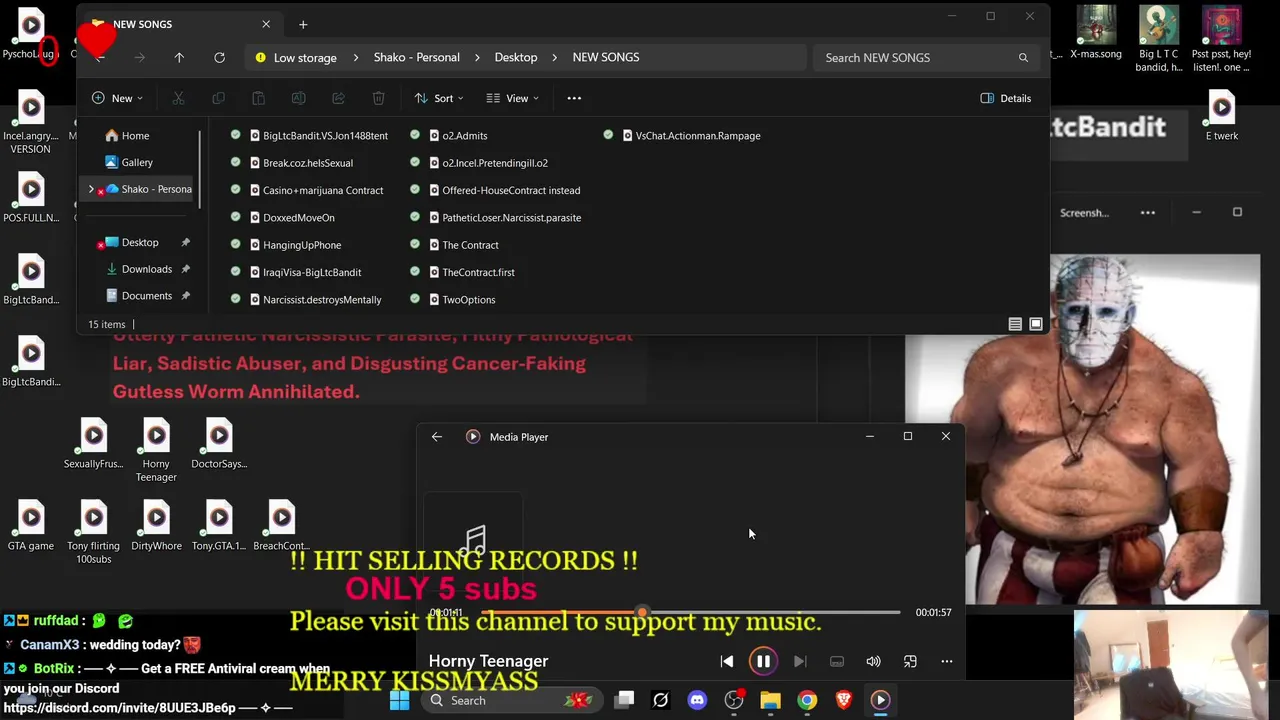Open GTA game desktop file
Screen dimensions: 1280x720
coord(31,526)
